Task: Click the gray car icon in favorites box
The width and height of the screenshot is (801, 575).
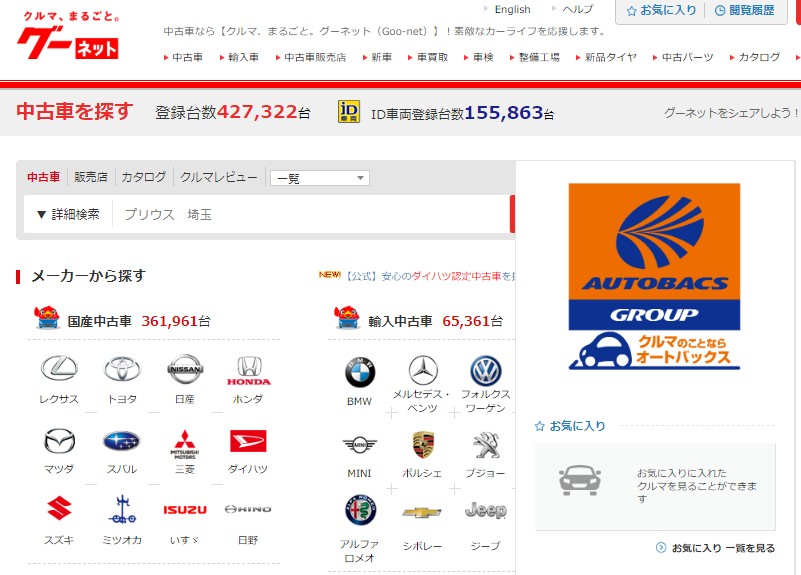Action: [580, 480]
